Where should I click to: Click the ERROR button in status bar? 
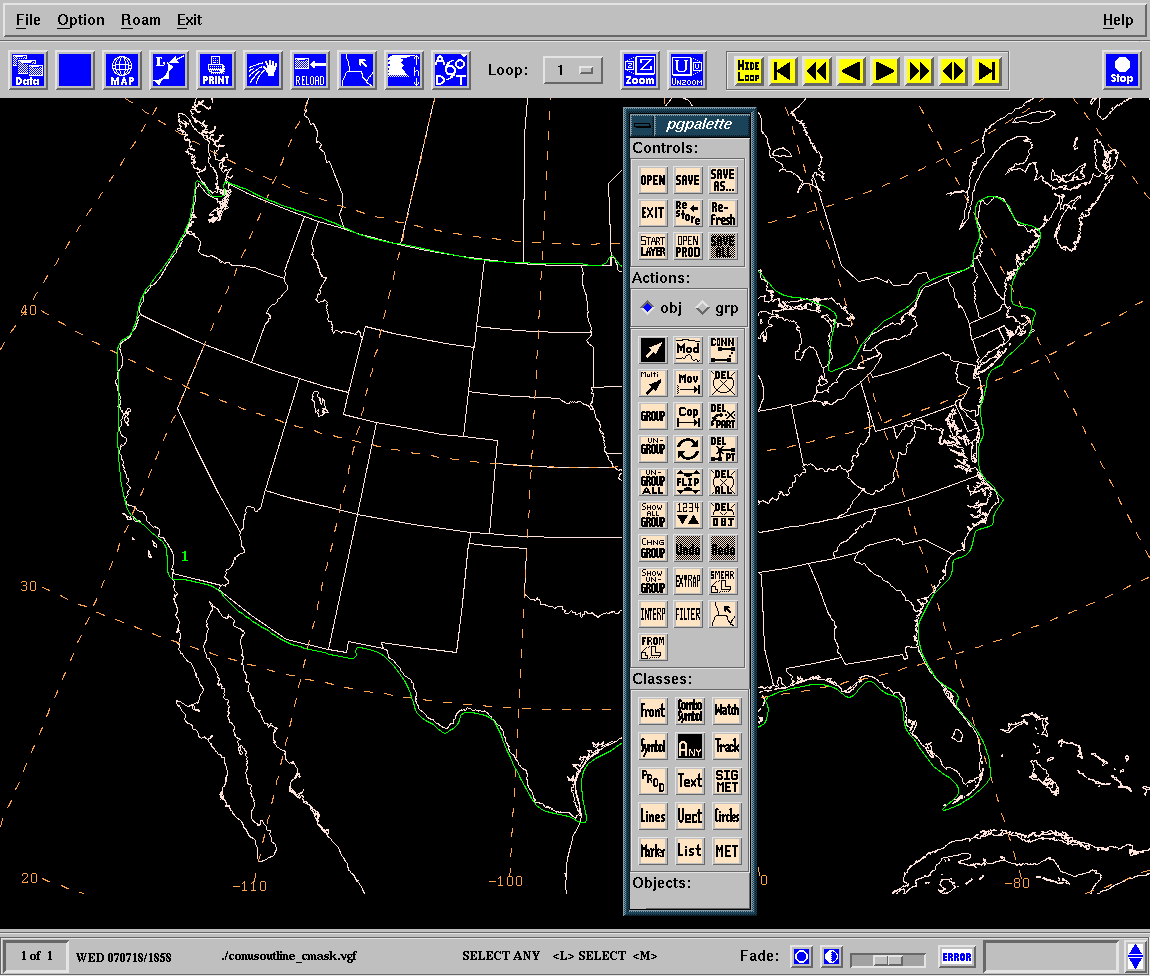(956, 957)
